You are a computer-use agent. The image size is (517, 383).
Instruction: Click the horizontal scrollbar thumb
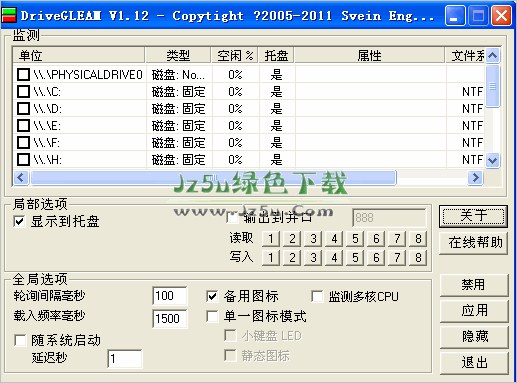point(213,177)
